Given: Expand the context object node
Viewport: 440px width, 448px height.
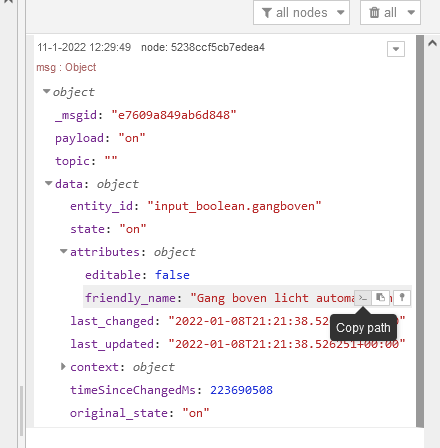Looking at the screenshot, I should coord(63,367).
